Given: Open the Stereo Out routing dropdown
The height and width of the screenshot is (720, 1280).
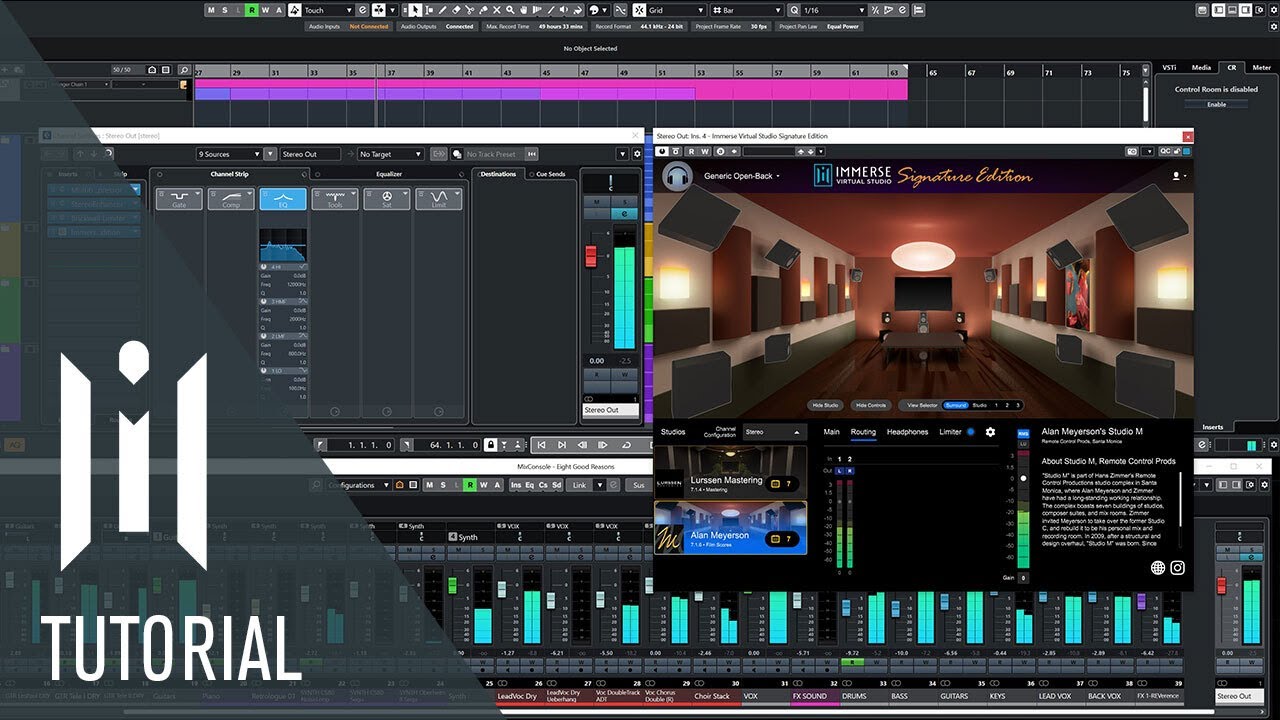Looking at the screenshot, I should click(310, 154).
